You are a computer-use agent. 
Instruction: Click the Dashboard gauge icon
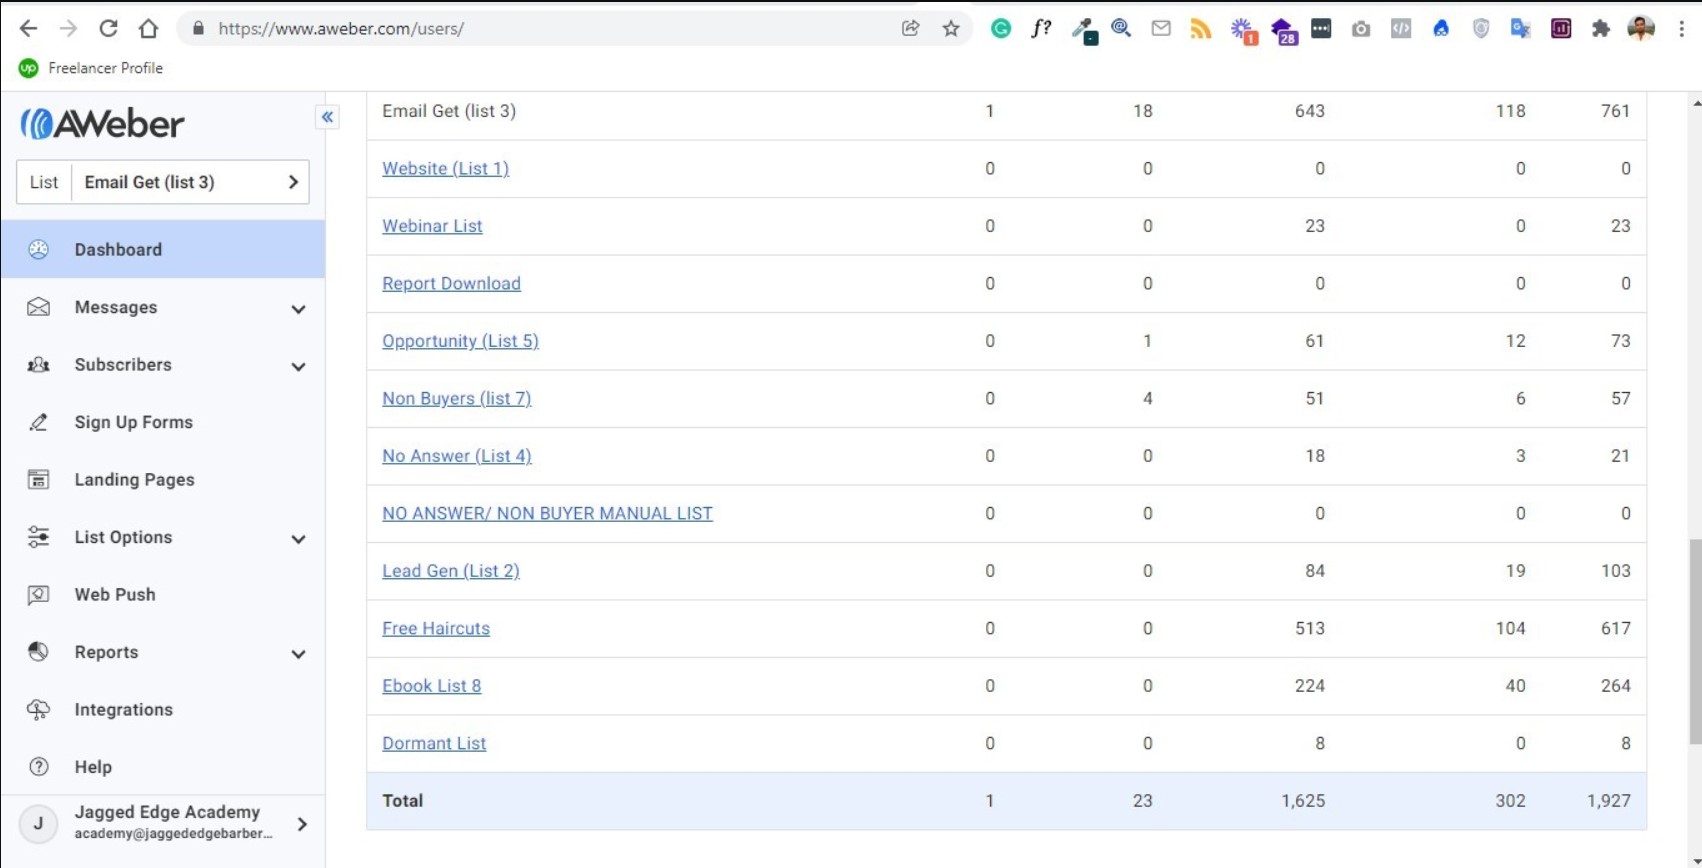(38, 250)
